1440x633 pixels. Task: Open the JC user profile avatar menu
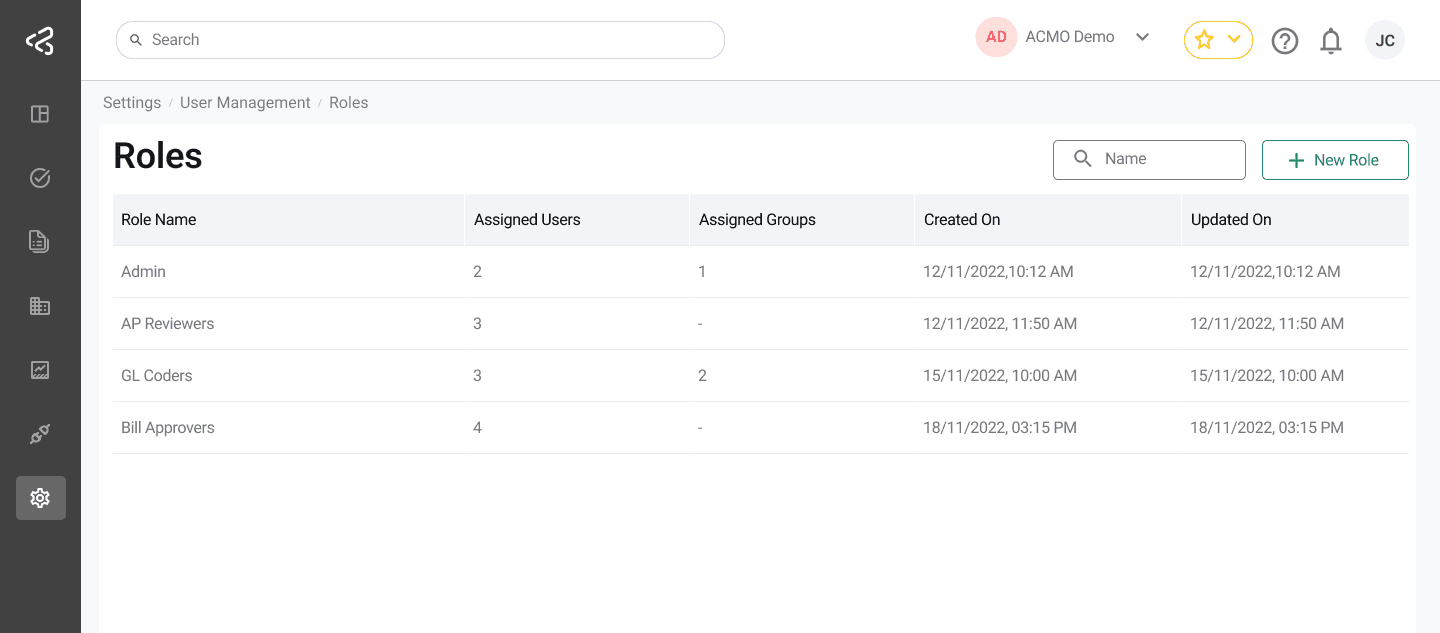point(1385,40)
